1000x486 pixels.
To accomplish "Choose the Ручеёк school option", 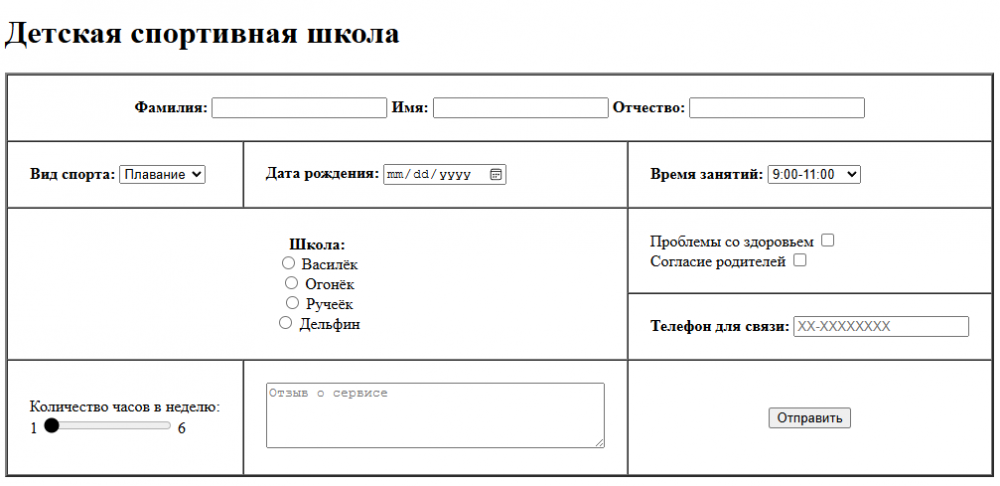I will pos(292,302).
